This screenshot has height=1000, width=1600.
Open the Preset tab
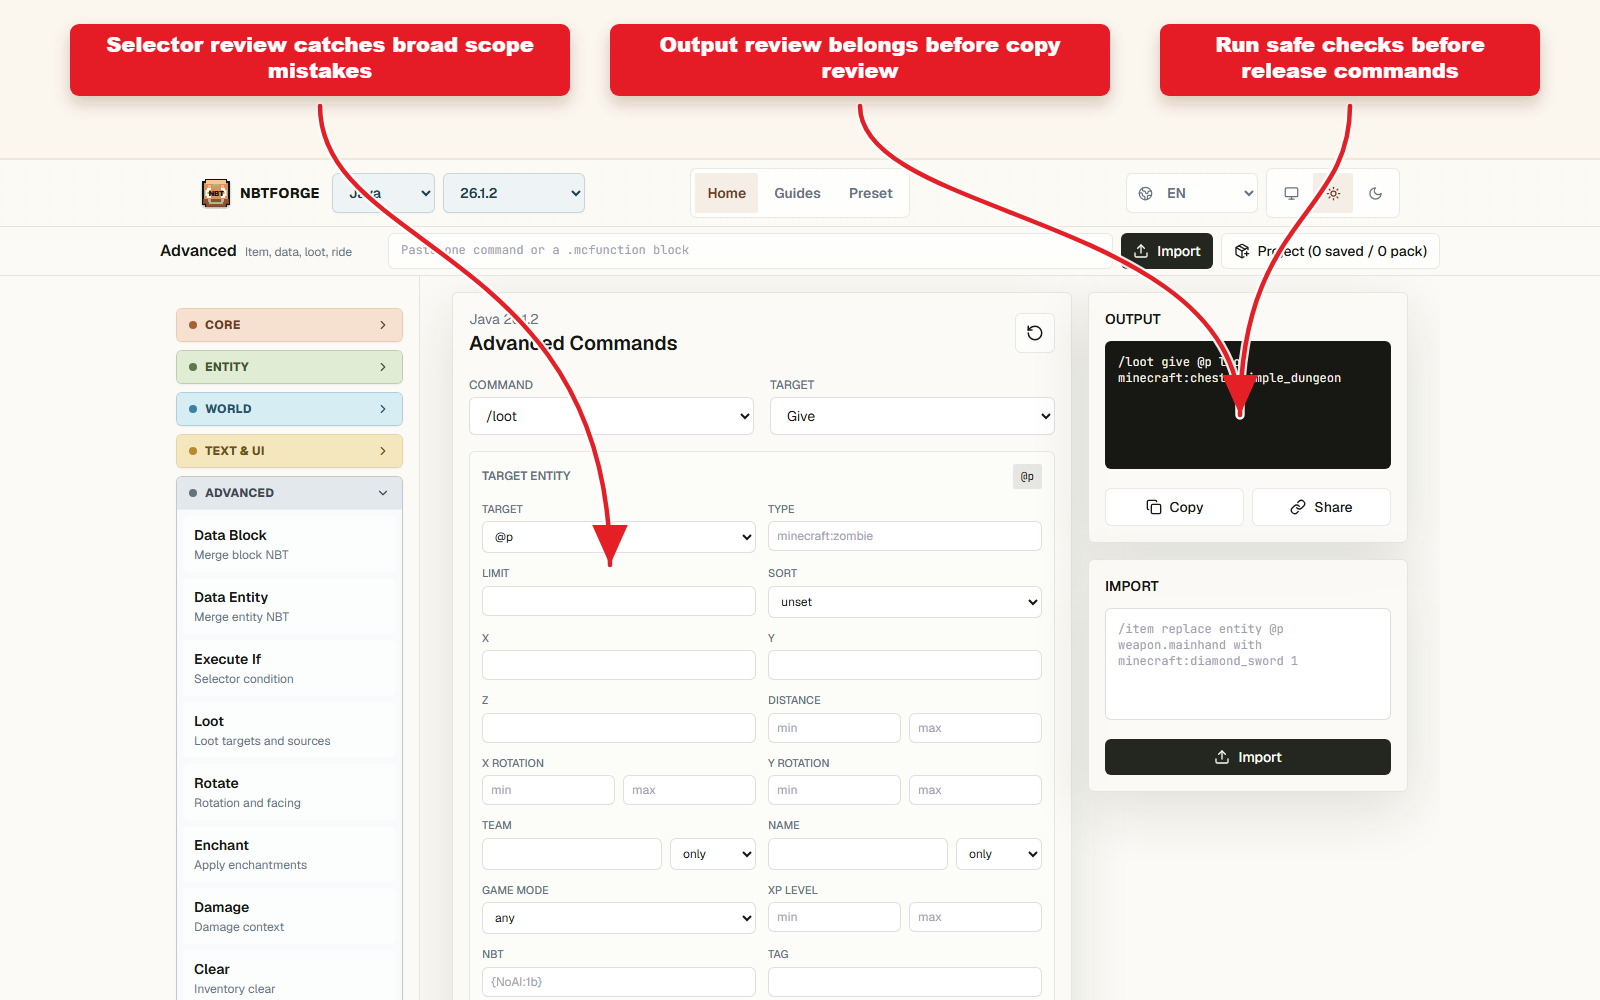coord(871,193)
